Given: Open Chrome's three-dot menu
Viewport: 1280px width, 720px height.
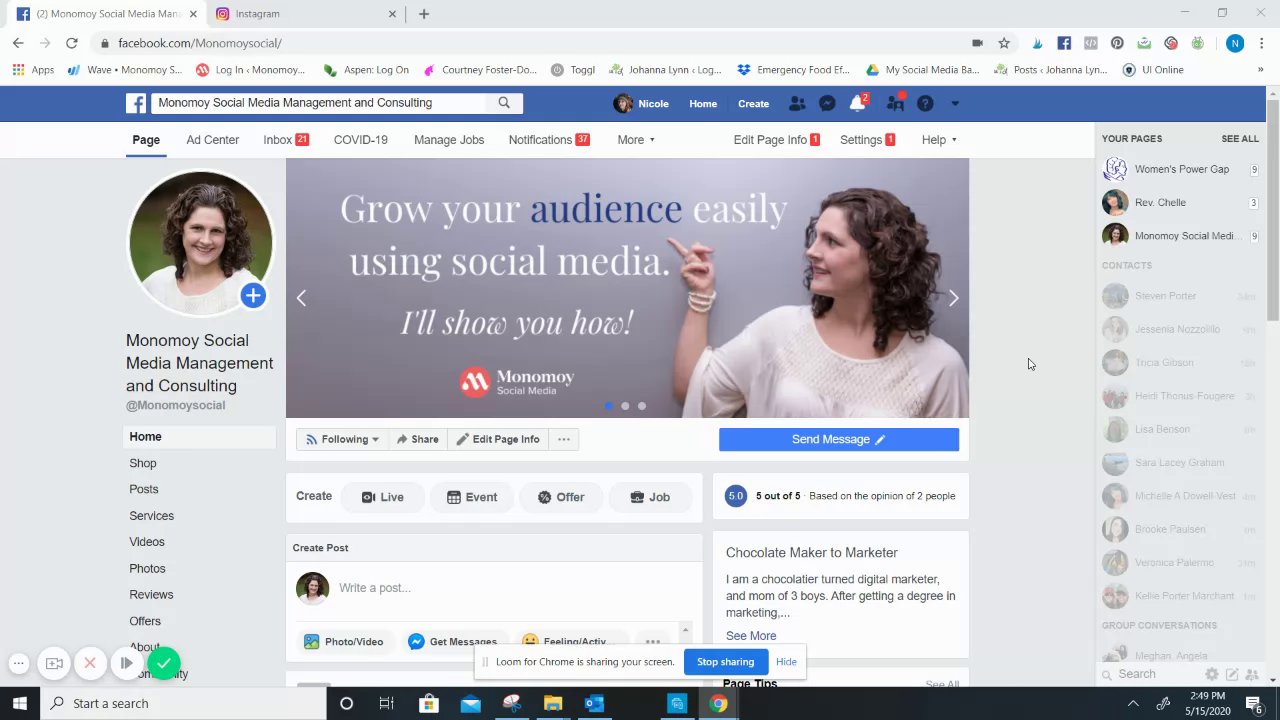Looking at the screenshot, I should [x=1261, y=43].
